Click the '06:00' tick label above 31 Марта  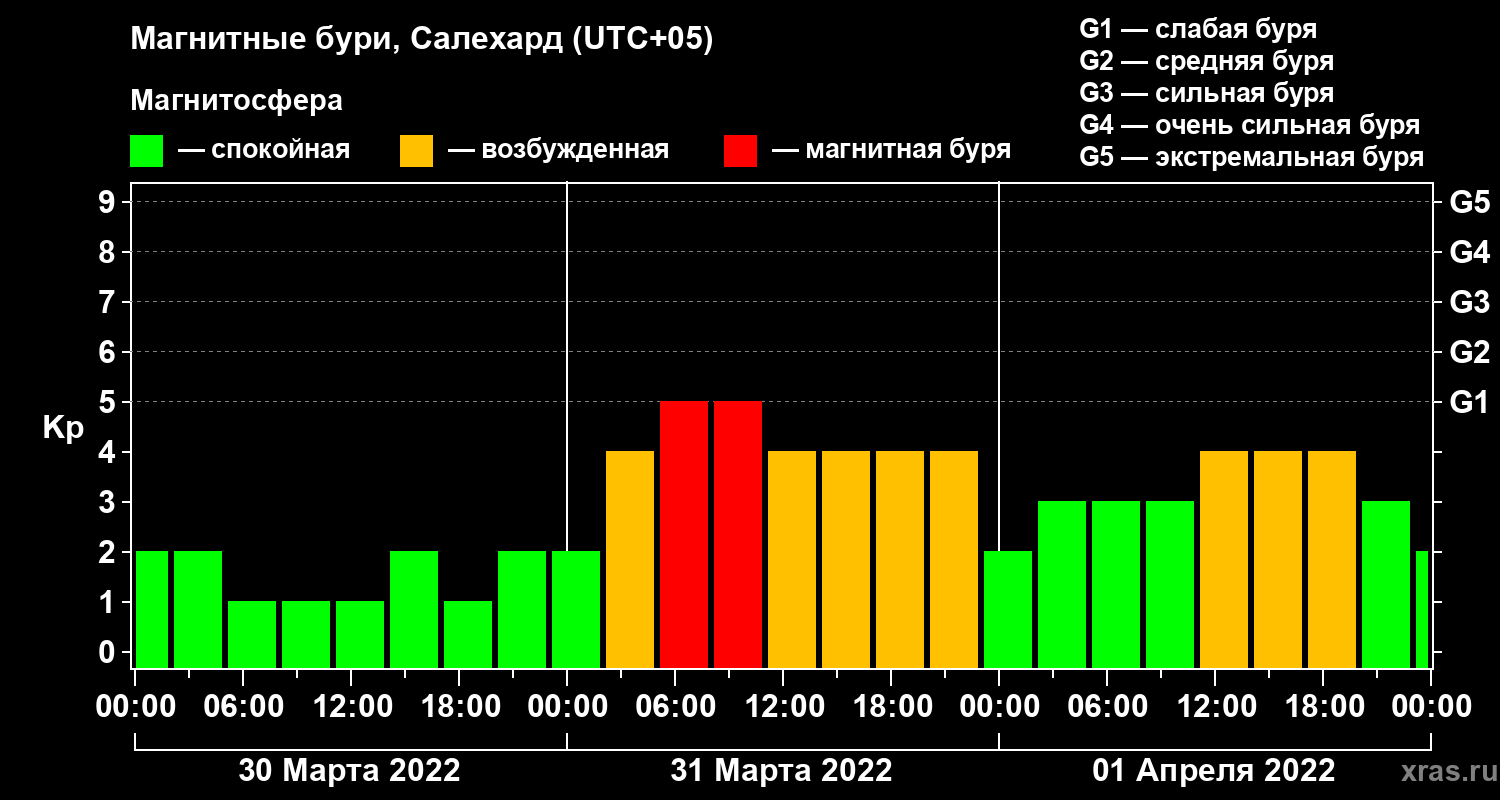click(x=675, y=707)
